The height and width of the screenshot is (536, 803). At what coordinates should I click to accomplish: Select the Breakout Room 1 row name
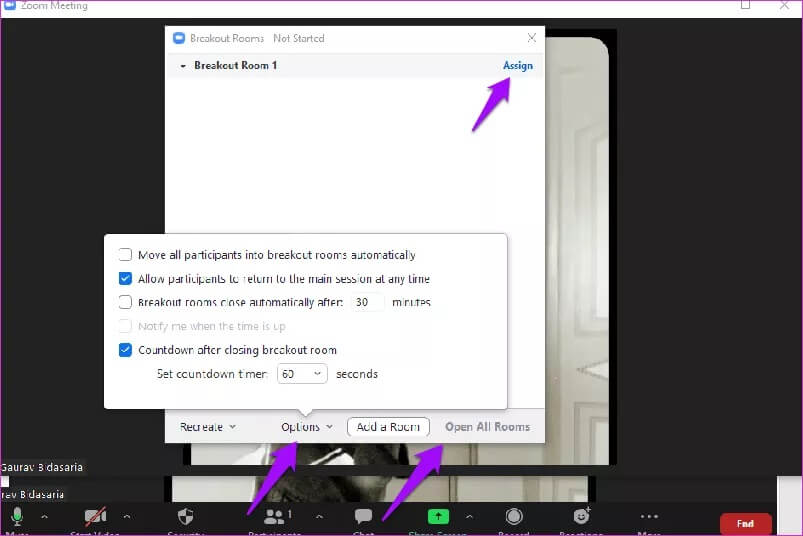(236, 66)
